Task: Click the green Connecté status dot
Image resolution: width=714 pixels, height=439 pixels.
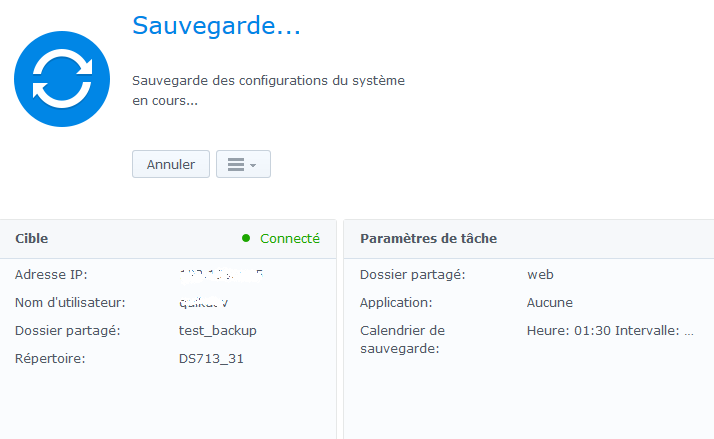Action: pos(246,238)
